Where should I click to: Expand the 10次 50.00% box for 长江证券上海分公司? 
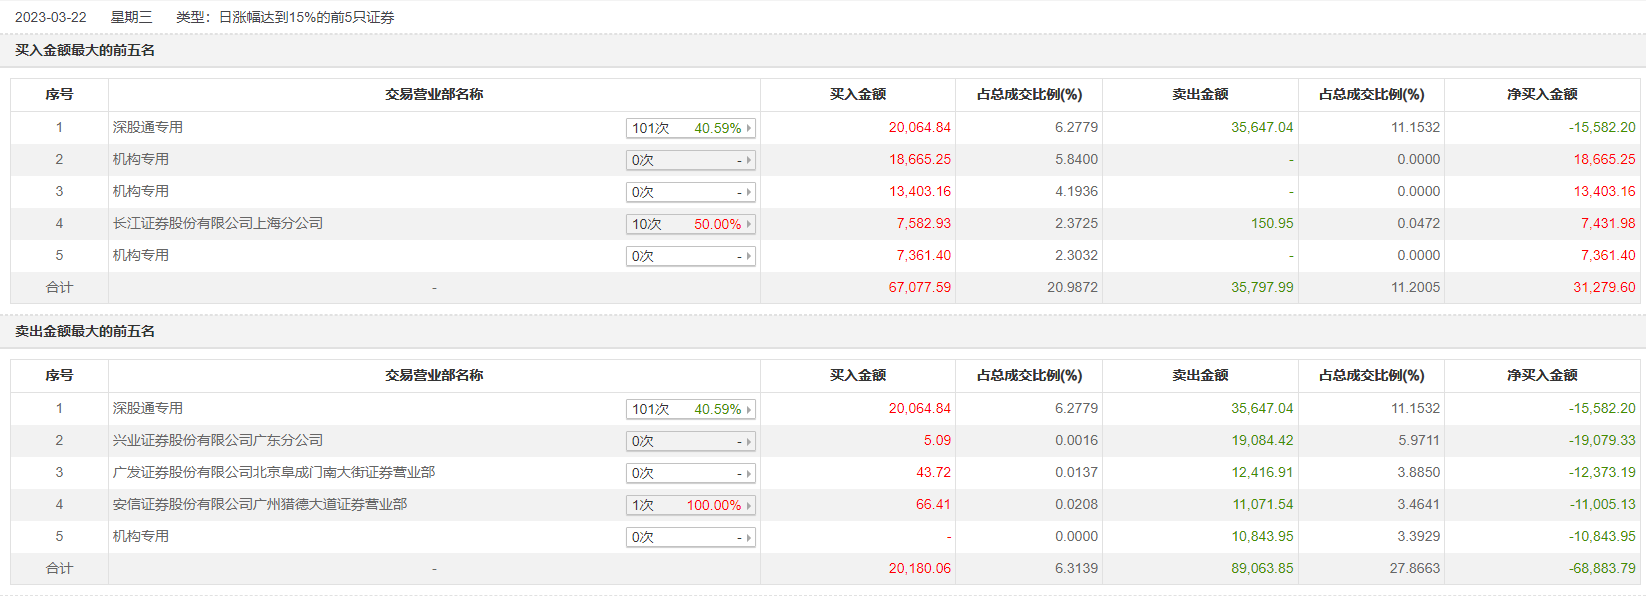tap(690, 224)
